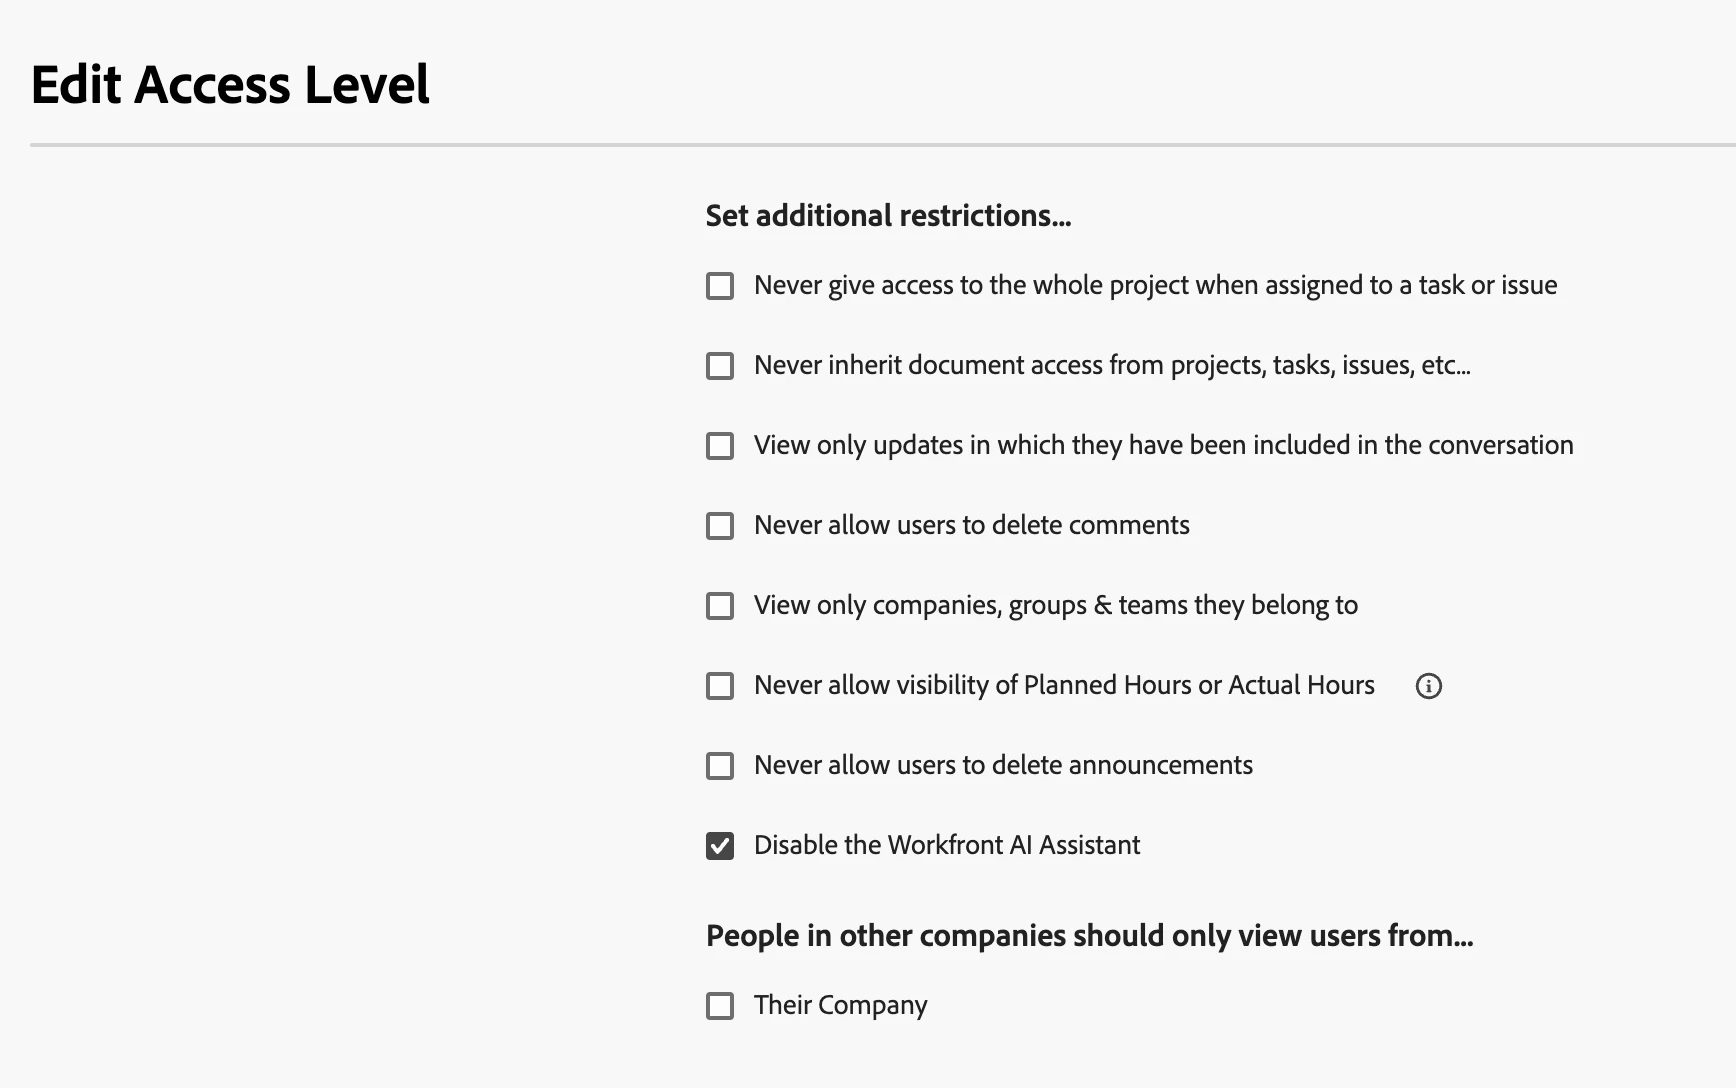1736x1088 pixels.
Task: Click the 'People in other companies' section heading
Action: 1089,936
